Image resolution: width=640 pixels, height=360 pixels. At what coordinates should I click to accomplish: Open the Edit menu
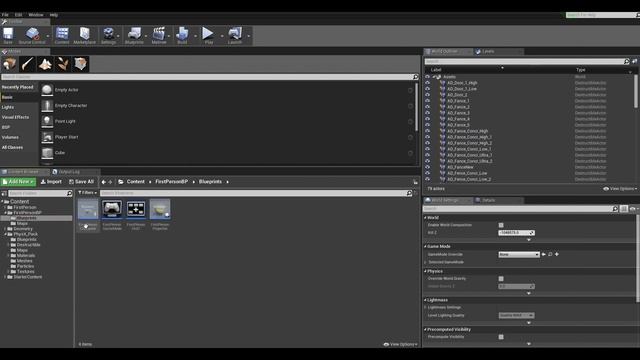(x=19, y=15)
